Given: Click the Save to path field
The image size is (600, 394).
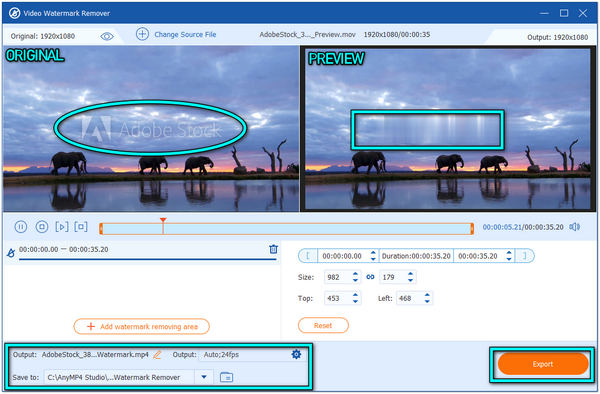Looking at the screenshot, I should point(119,377).
